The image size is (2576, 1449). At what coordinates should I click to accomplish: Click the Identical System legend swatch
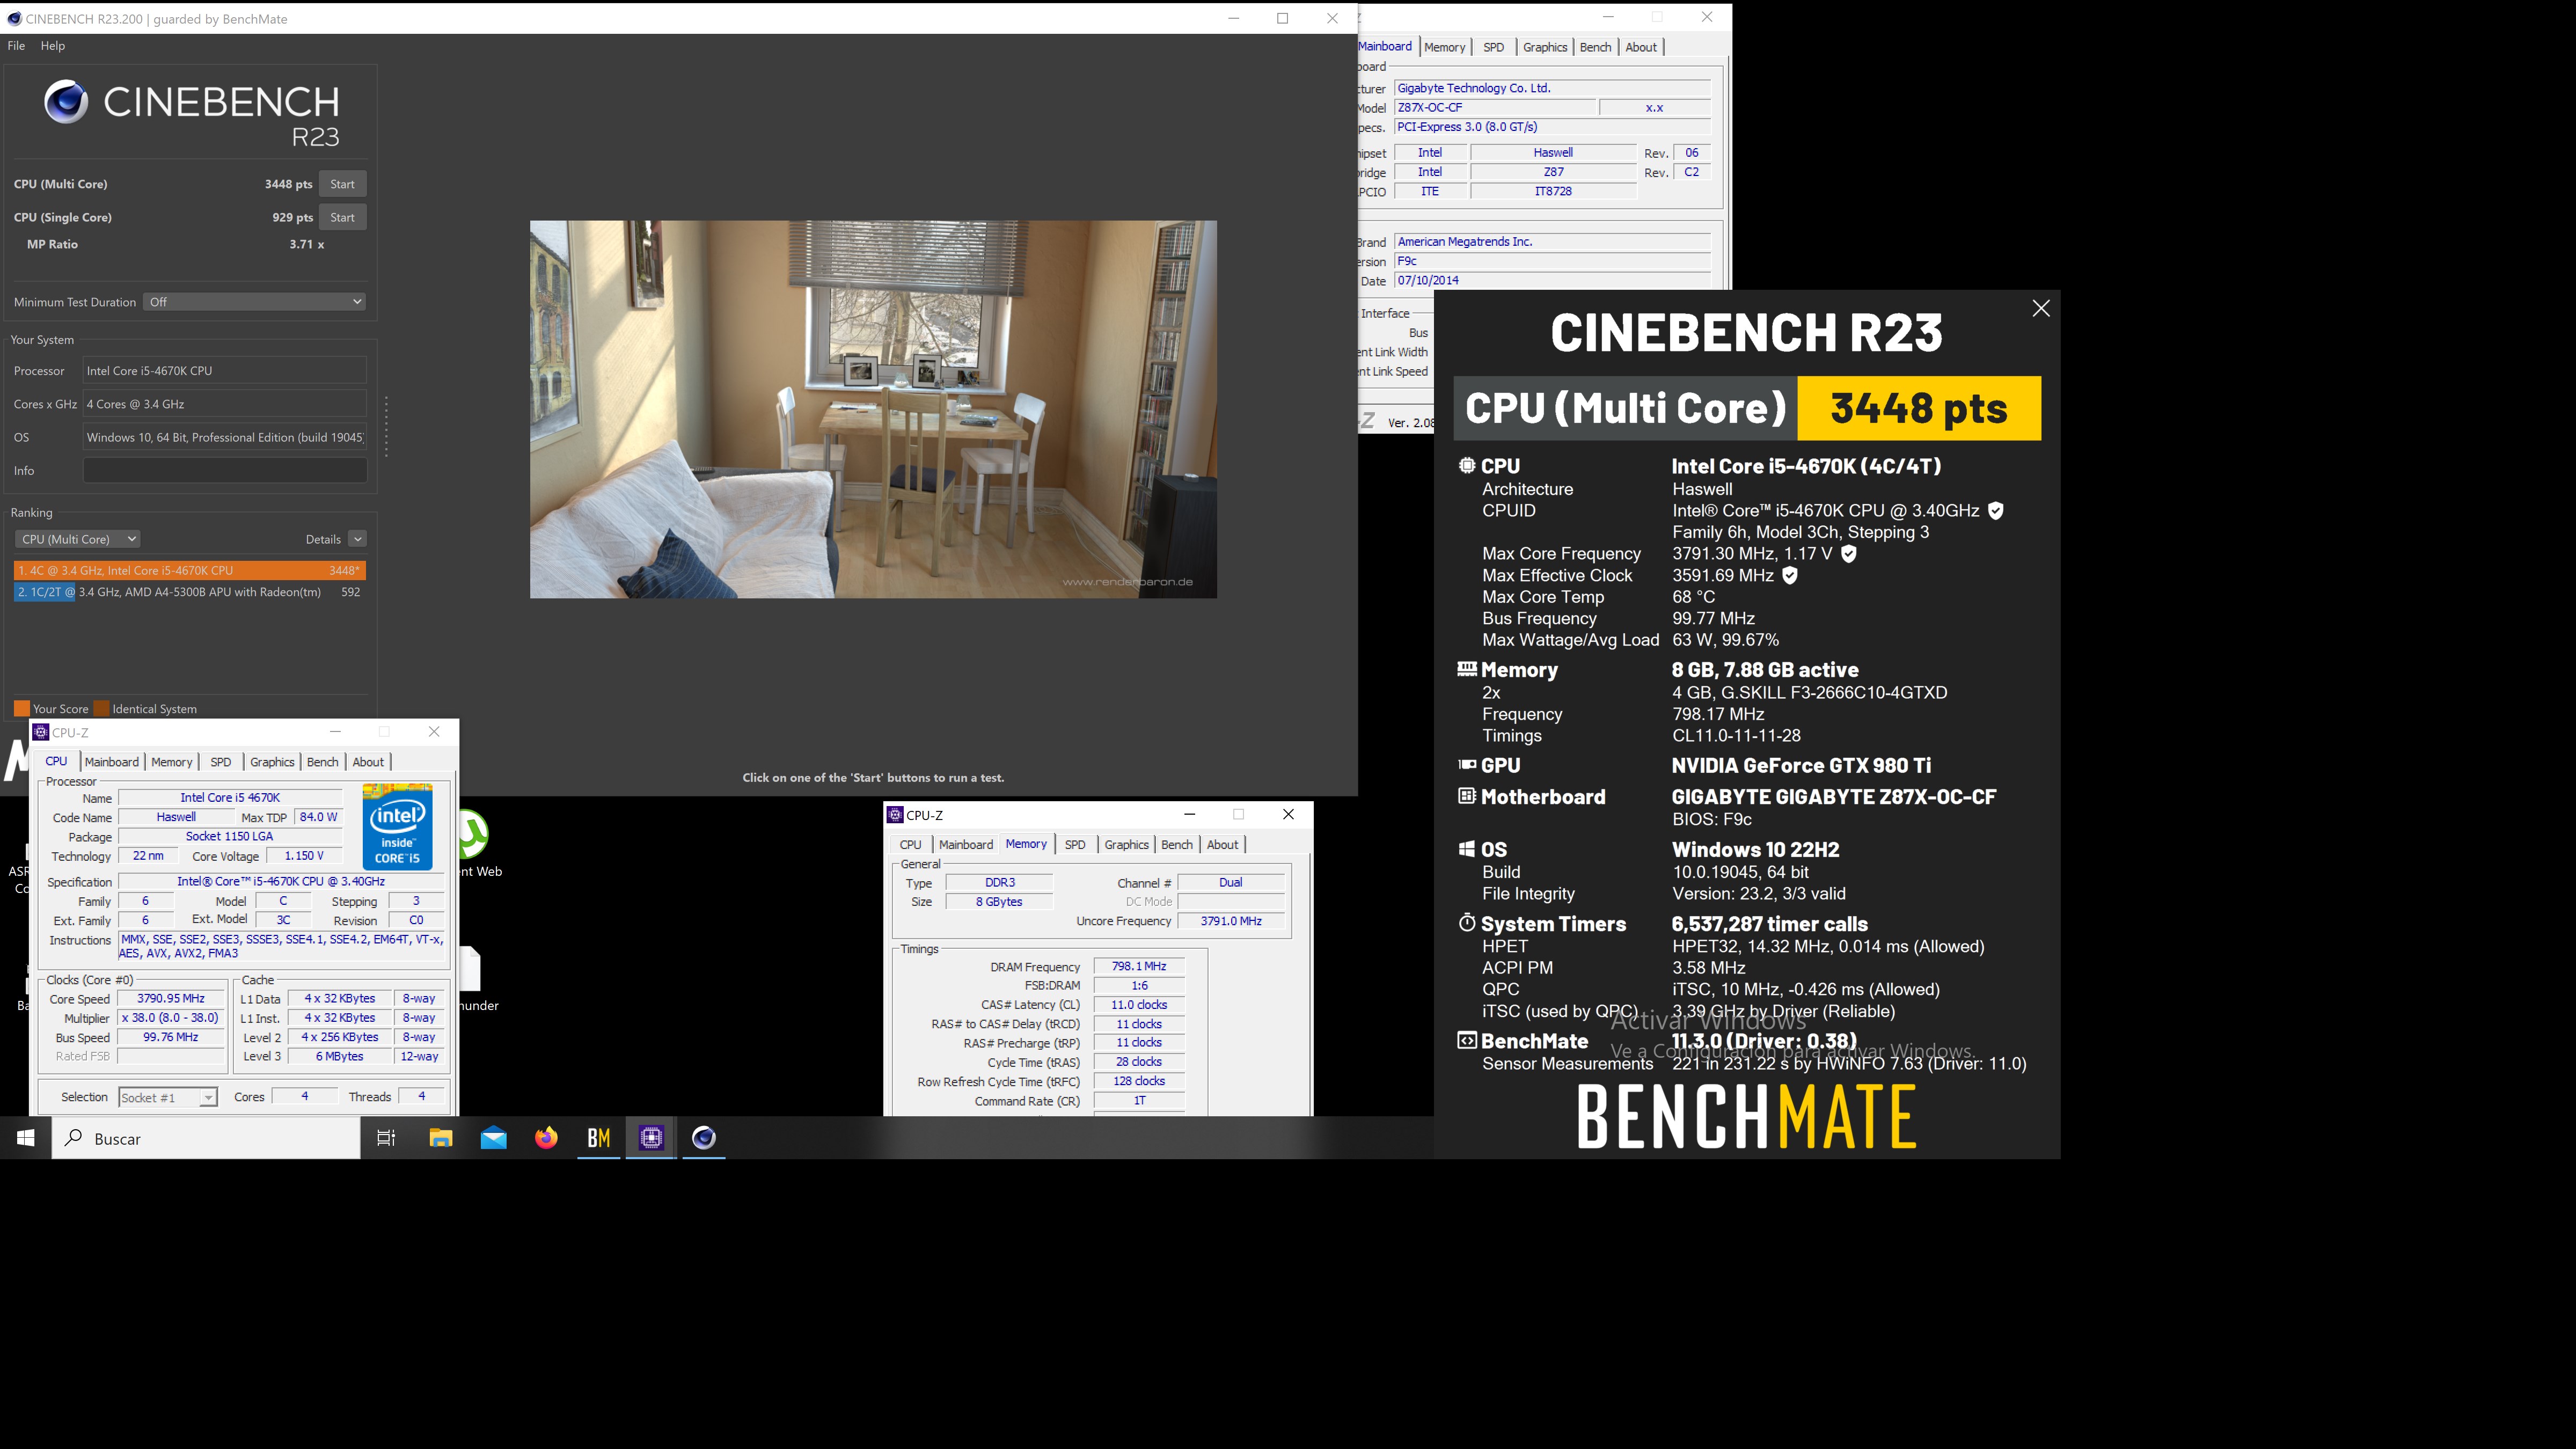101,709
